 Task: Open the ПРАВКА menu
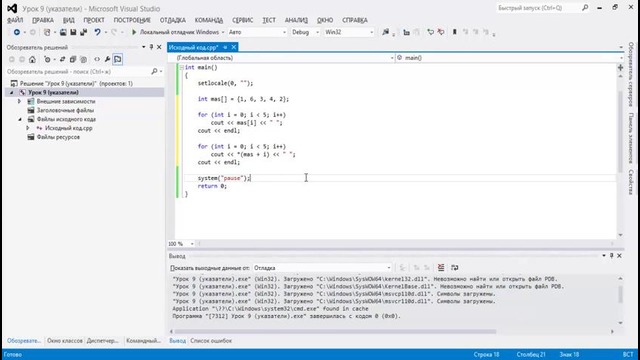(43, 20)
